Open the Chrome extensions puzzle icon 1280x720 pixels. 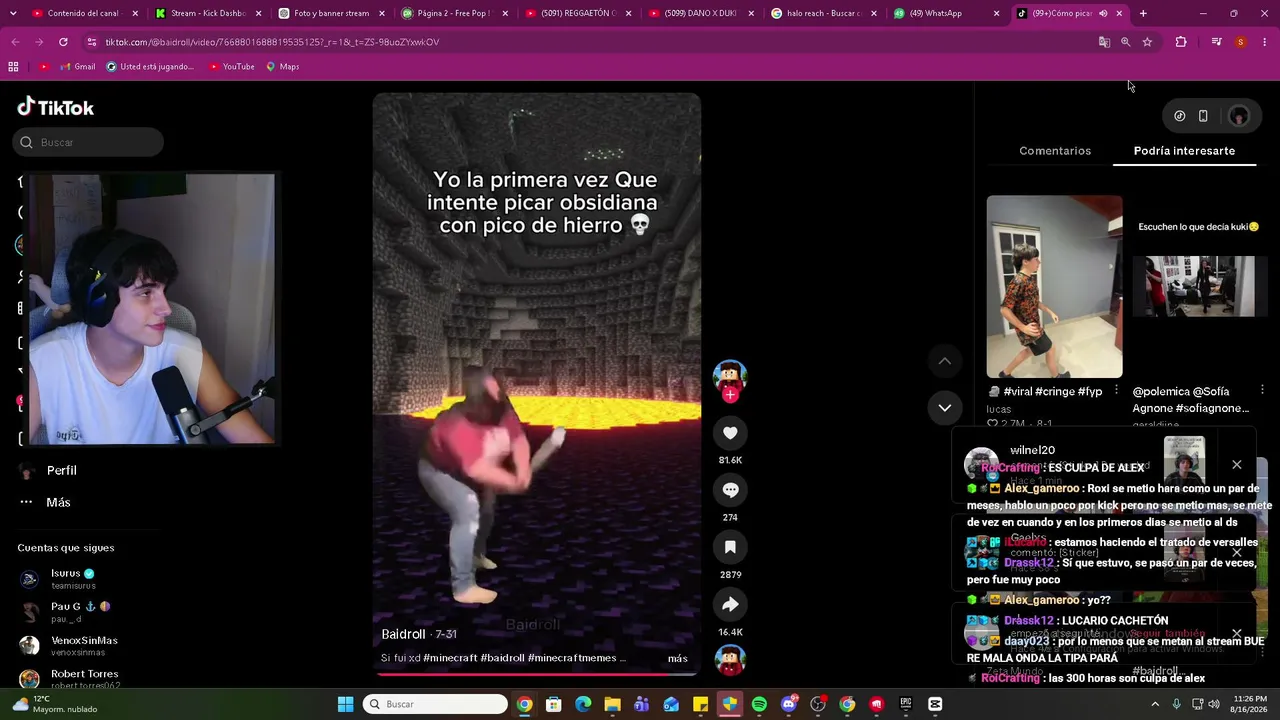click(x=1181, y=42)
